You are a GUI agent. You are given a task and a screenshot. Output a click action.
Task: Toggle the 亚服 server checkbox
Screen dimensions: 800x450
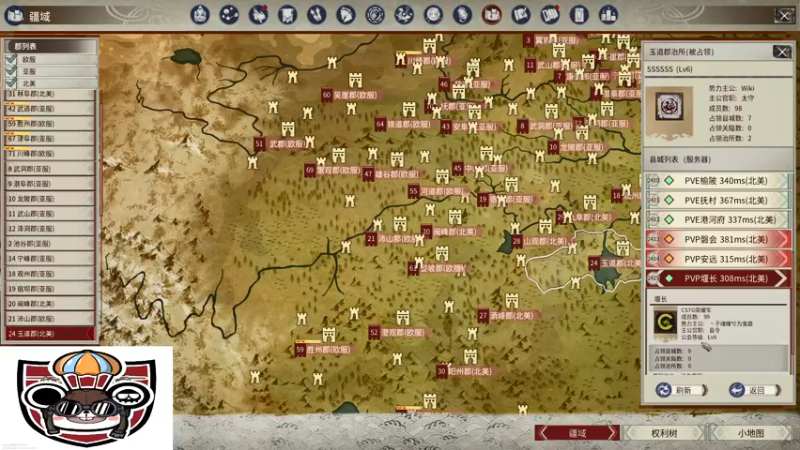tap(11, 71)
